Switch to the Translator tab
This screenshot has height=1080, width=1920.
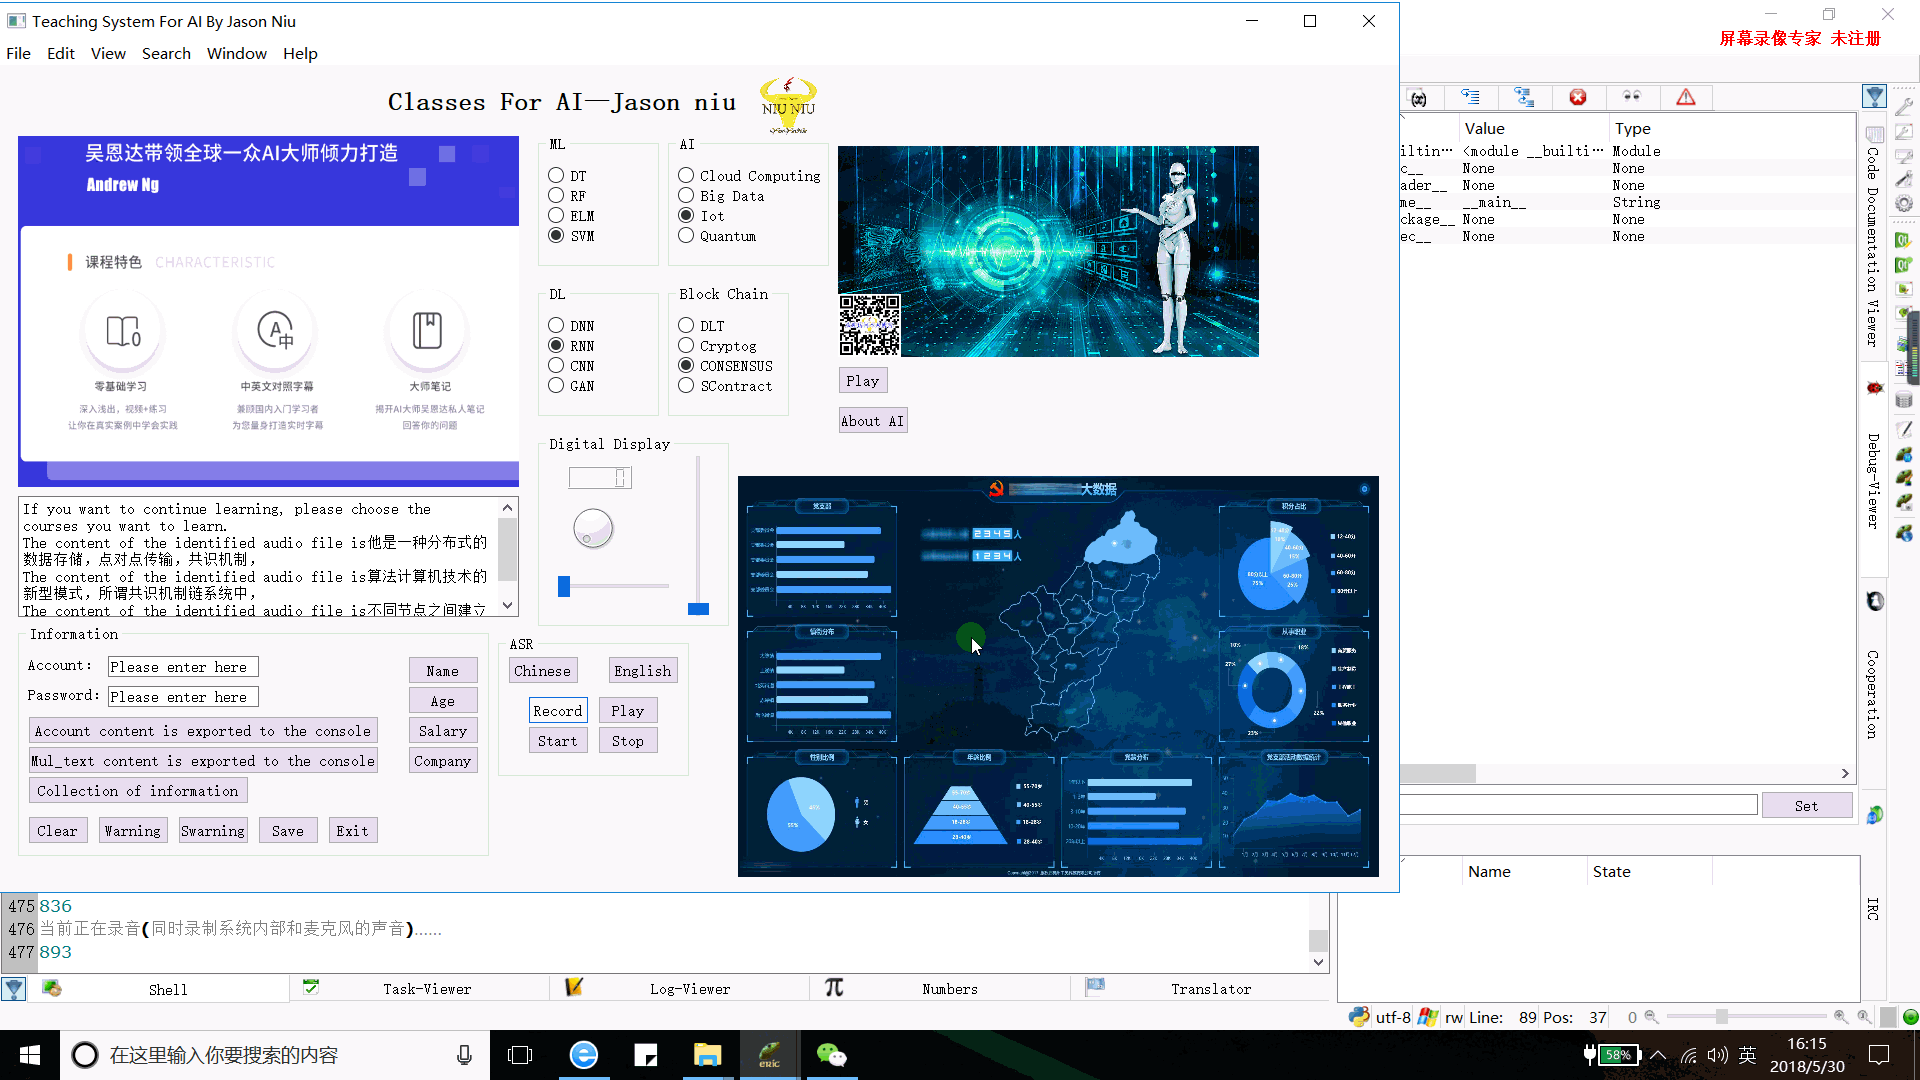1210,989
